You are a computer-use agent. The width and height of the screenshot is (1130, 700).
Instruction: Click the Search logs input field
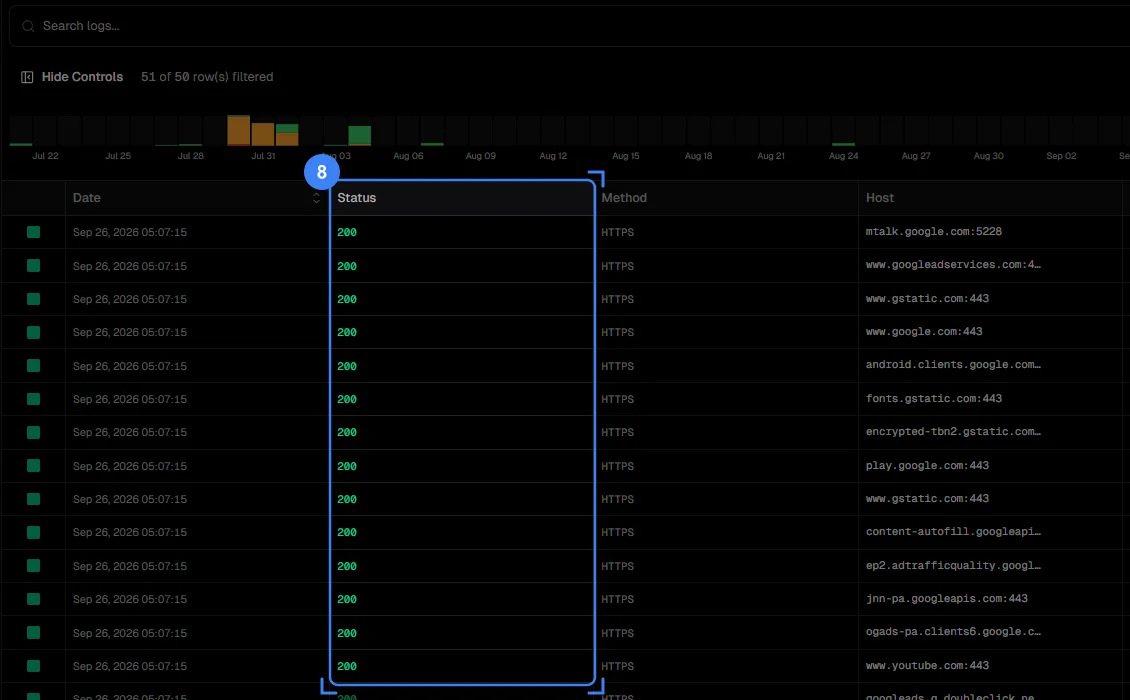(569, 26)
